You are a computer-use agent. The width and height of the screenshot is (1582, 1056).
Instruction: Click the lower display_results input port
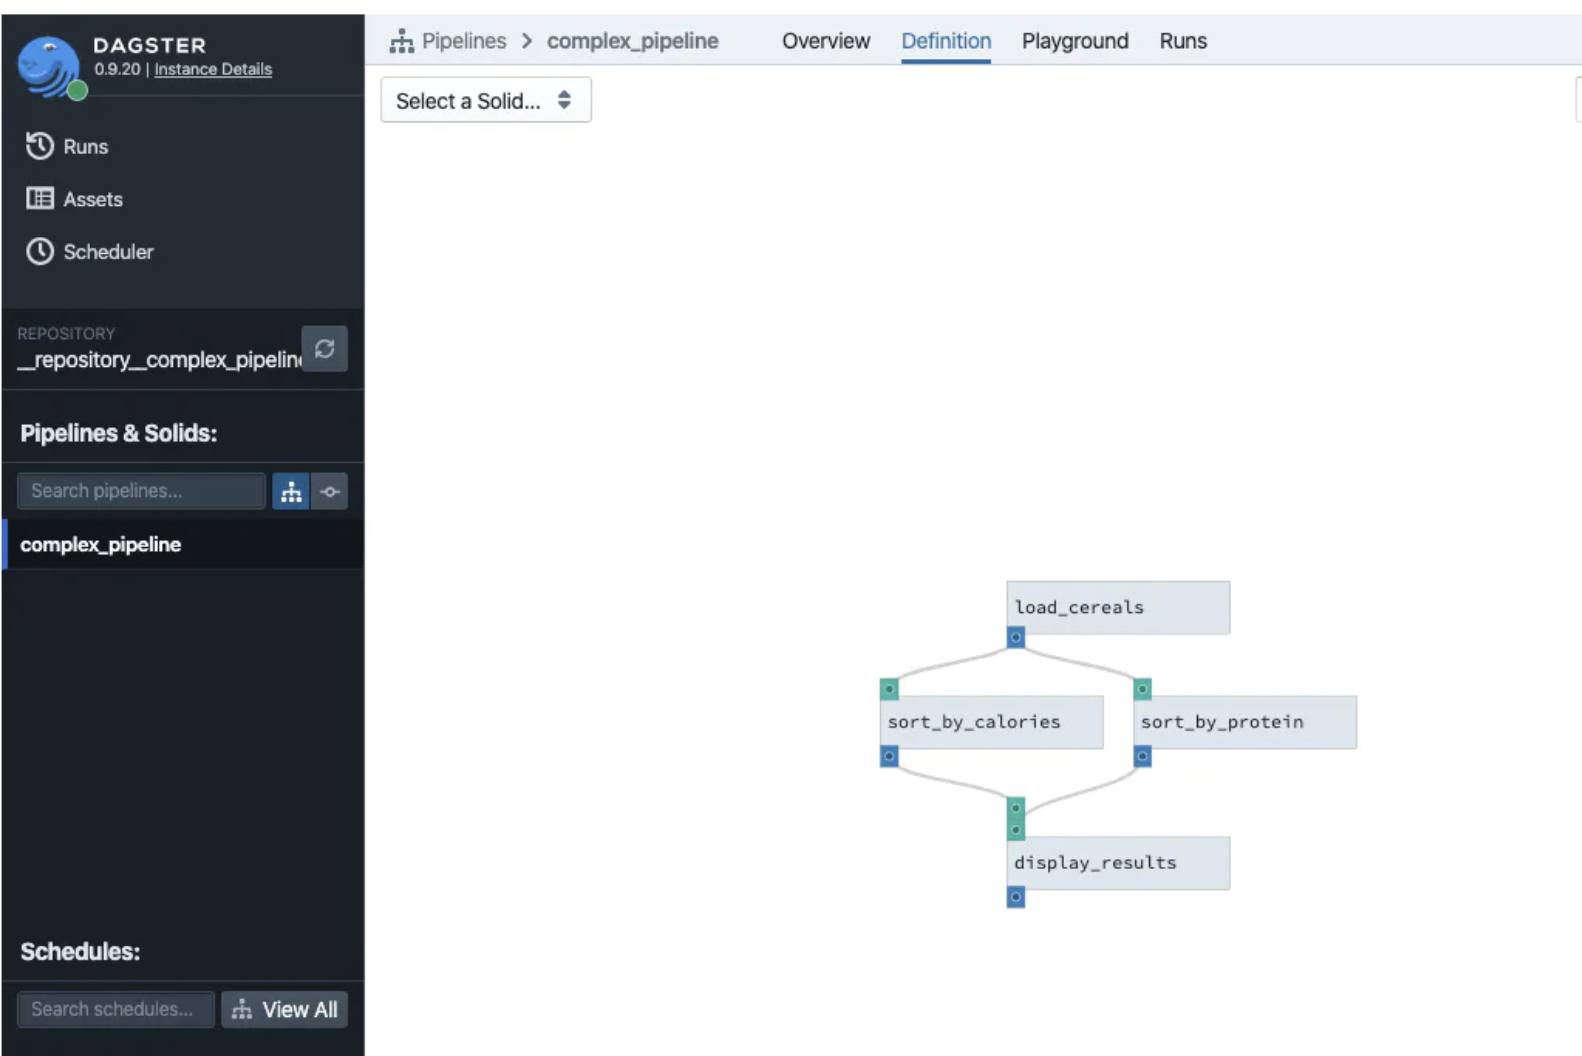(1016, 829)
